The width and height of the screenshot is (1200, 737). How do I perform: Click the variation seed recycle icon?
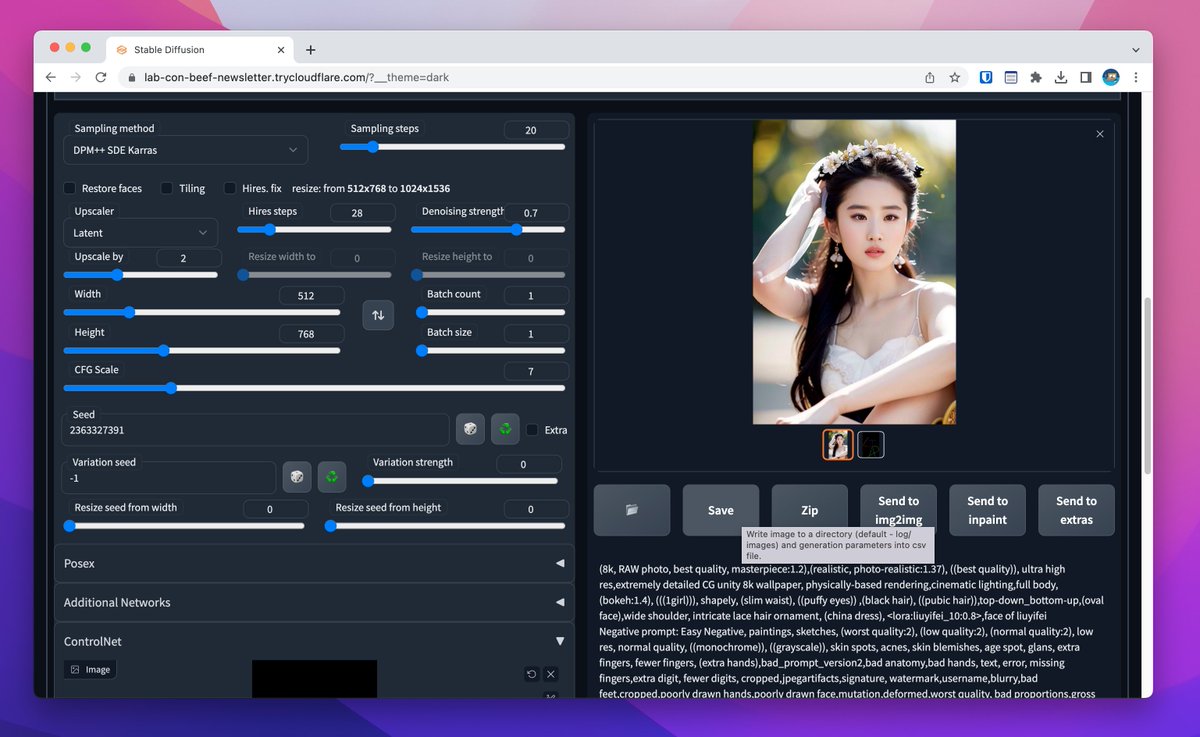click(x=332, y=477)
